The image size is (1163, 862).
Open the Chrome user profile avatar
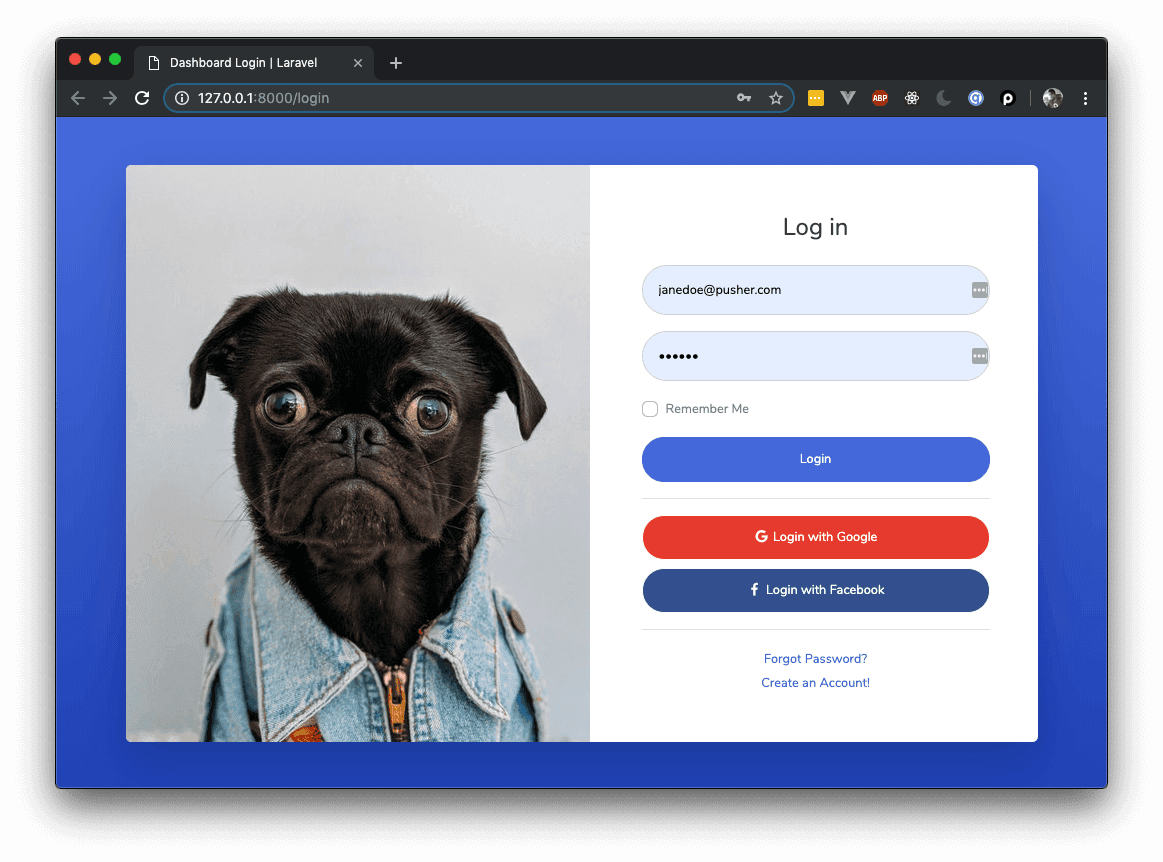(1052, 98)
